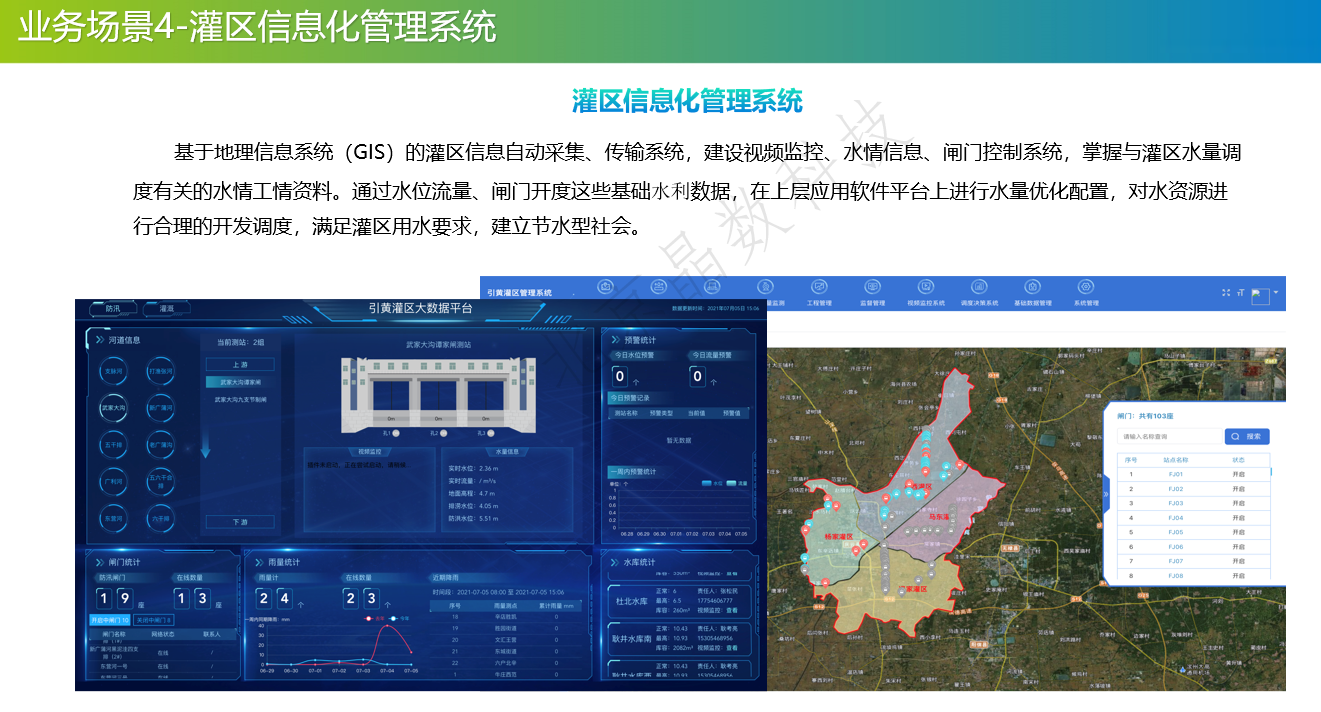Image resolution: width=1321 pixels, height=712 pixels.
Task: Select the 武家大沟谭家闸 station entry
Action: point(240,382)
